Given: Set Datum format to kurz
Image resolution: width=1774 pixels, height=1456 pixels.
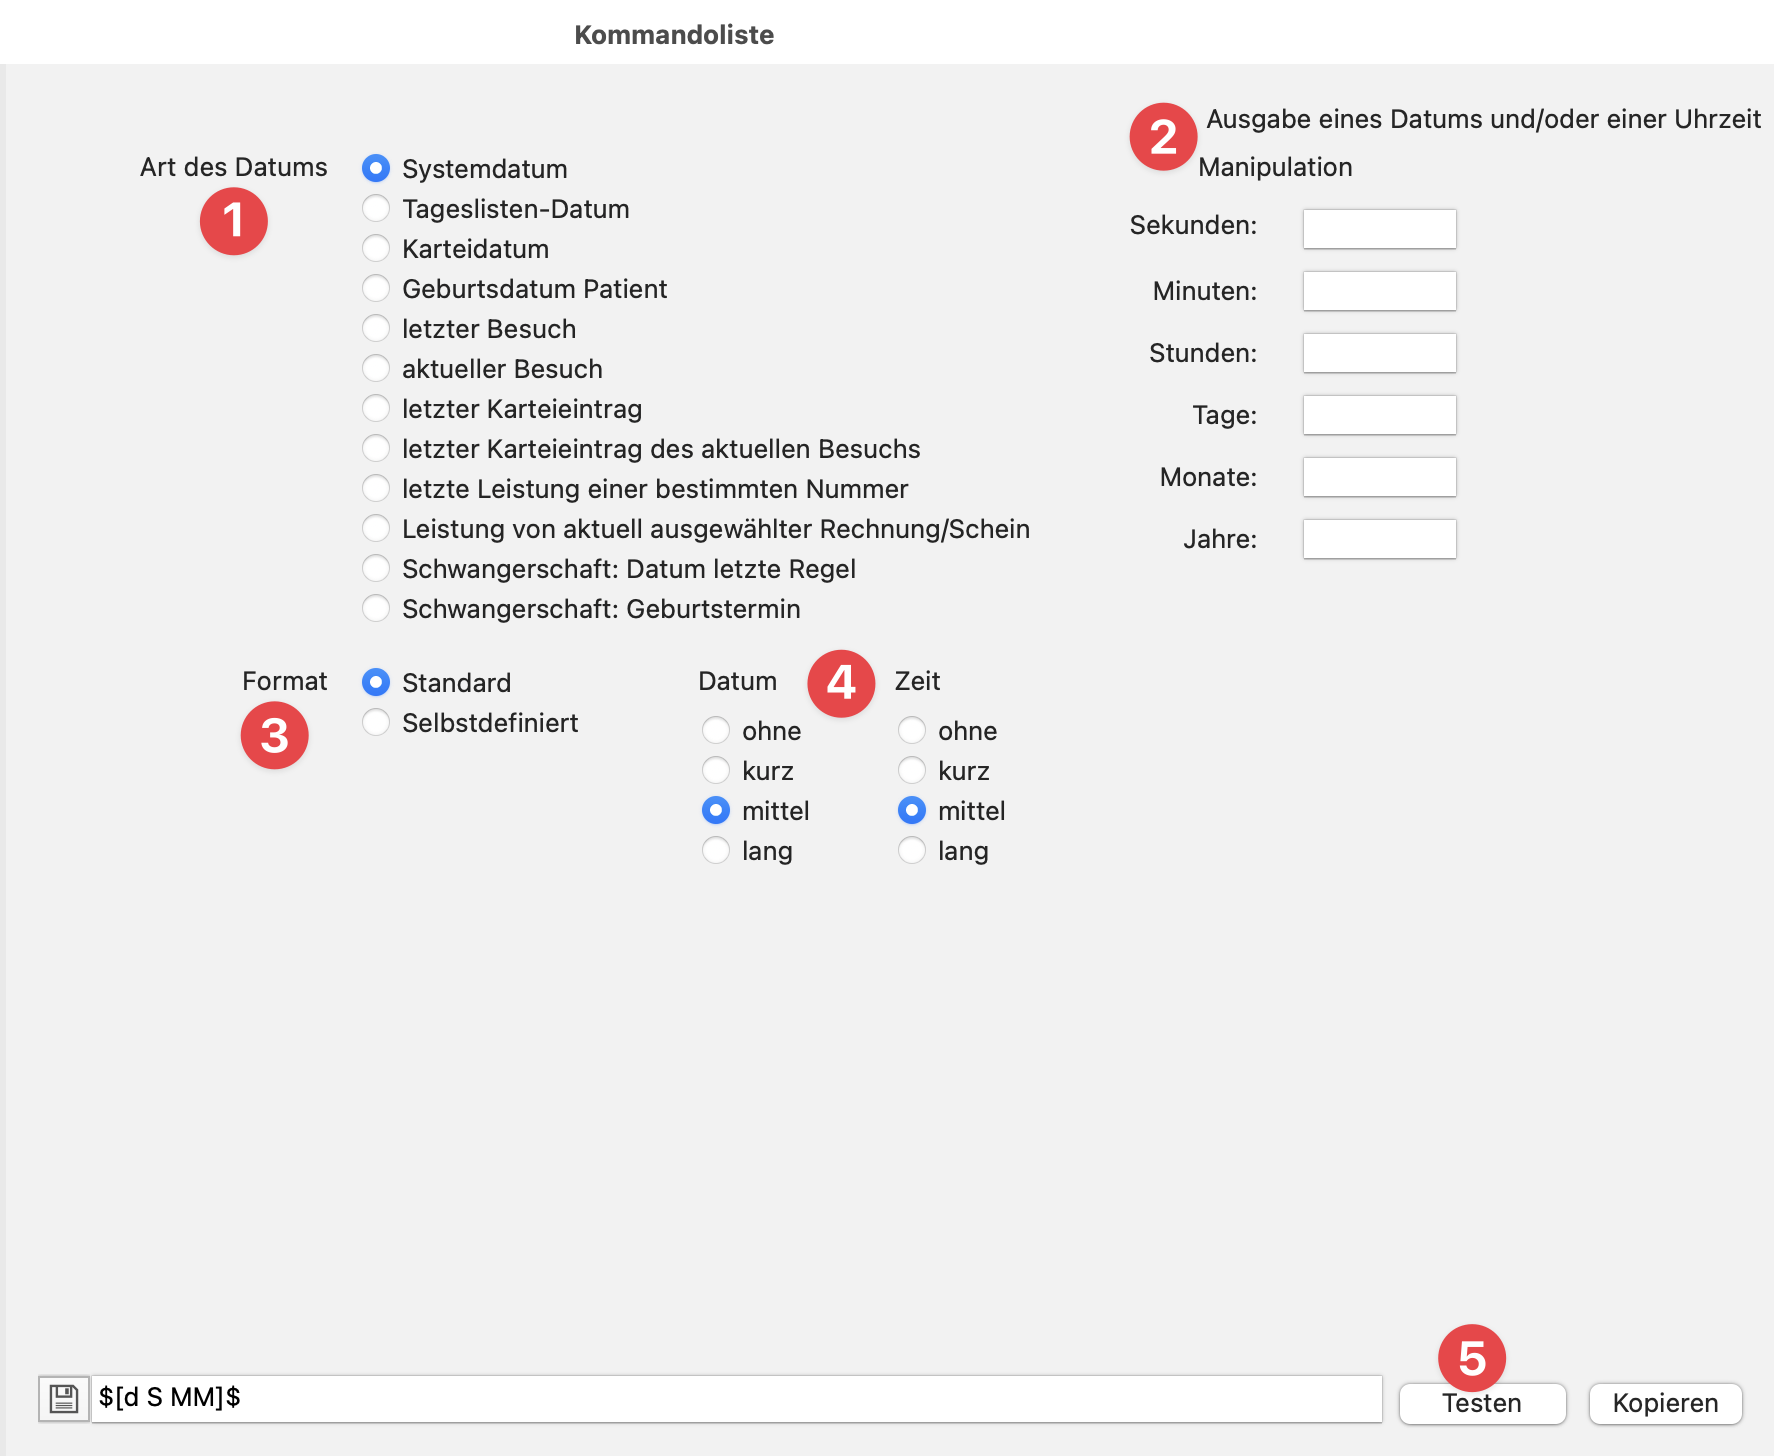Looking at the screenshot, I should (x=716, y=770).
